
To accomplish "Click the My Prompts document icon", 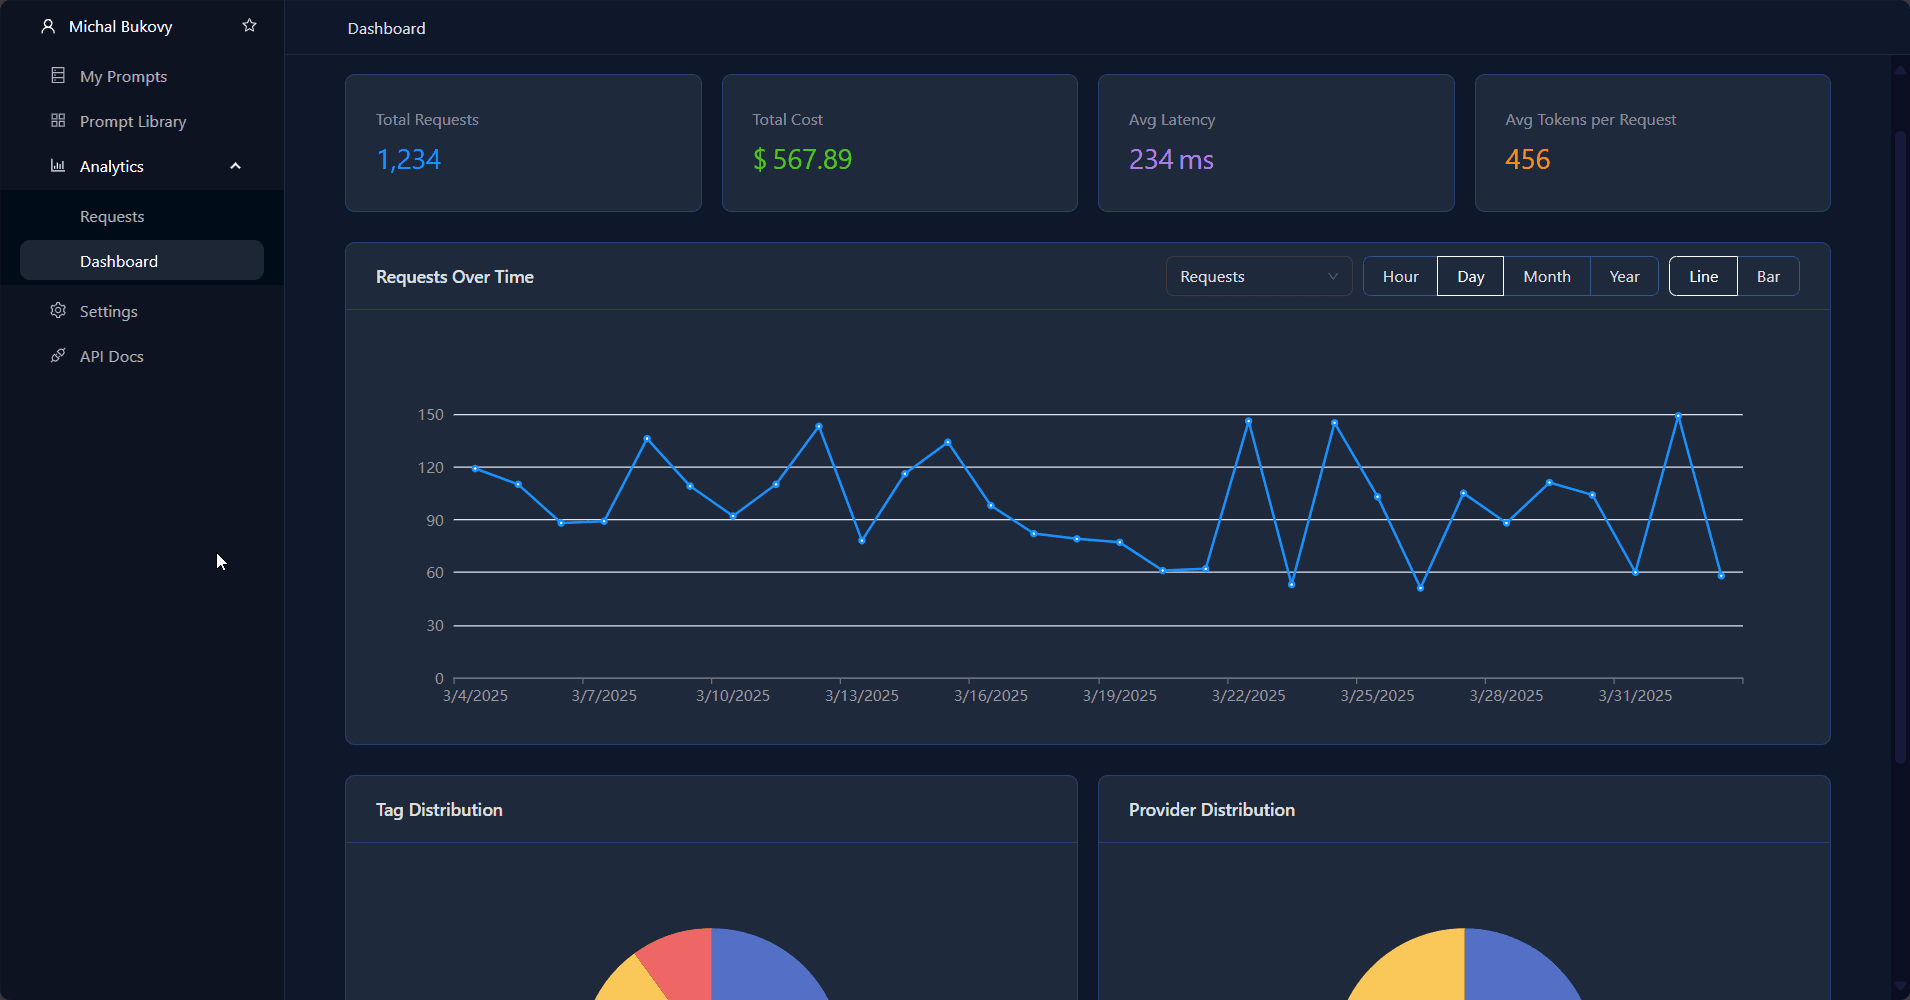I will coord(58,76).
